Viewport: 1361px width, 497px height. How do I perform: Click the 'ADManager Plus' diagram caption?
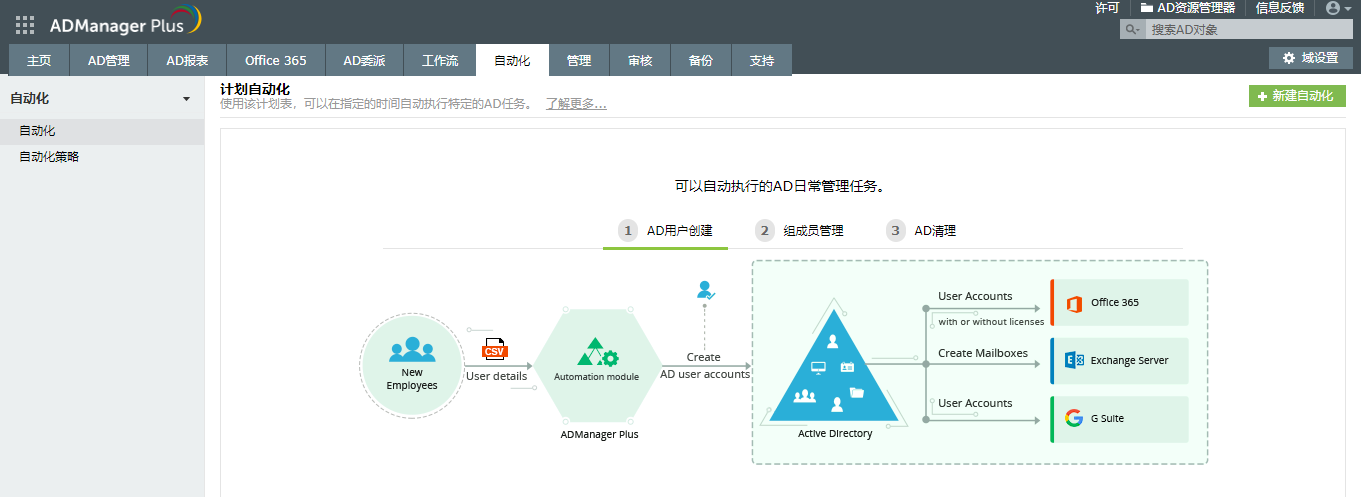tap(599, 435)
